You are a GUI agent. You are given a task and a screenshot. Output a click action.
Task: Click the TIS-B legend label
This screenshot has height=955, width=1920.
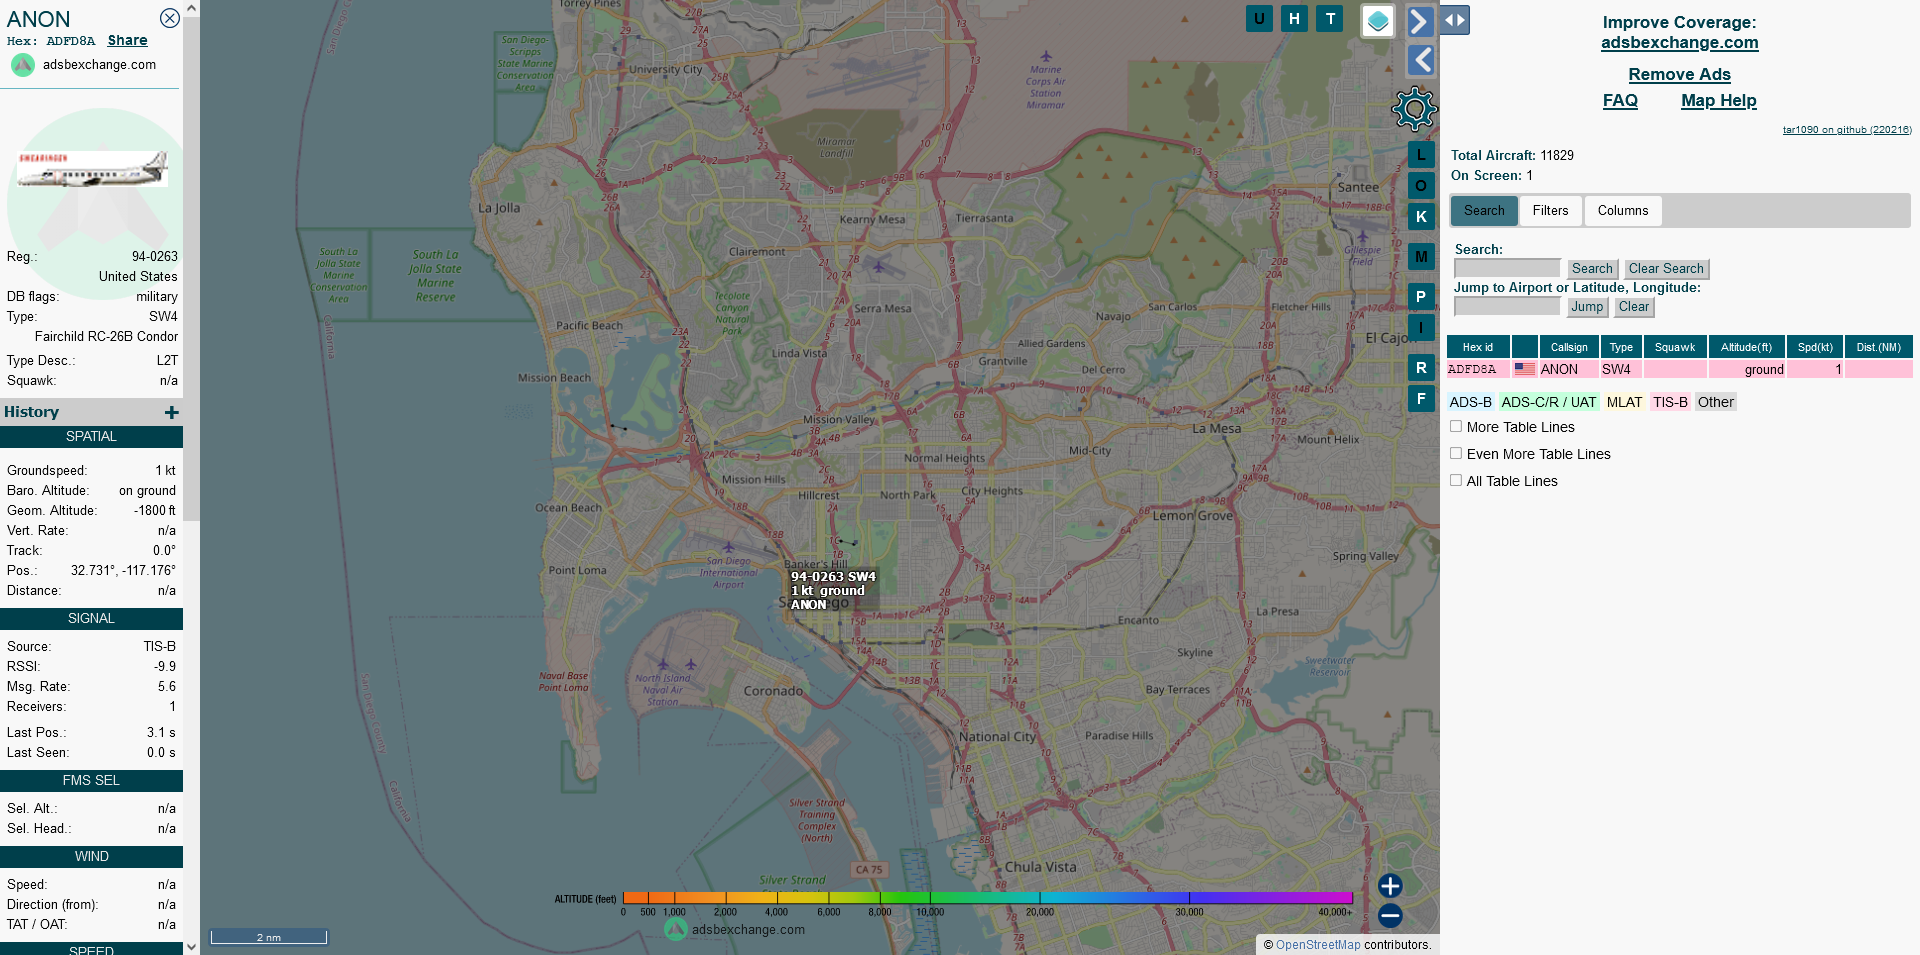click(1670, 402)
